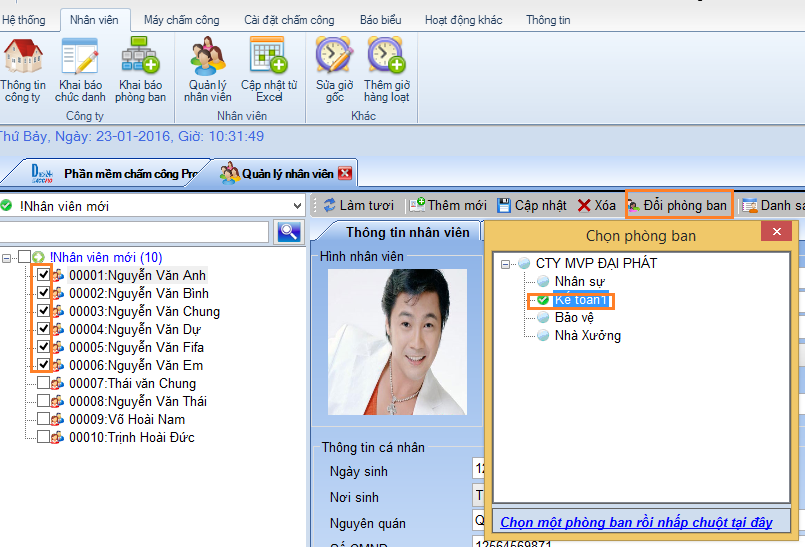Uncheck employee 00001 Nguyễn Văn Anh
Viewport: 805px width, 547px height.
[44, 275]
